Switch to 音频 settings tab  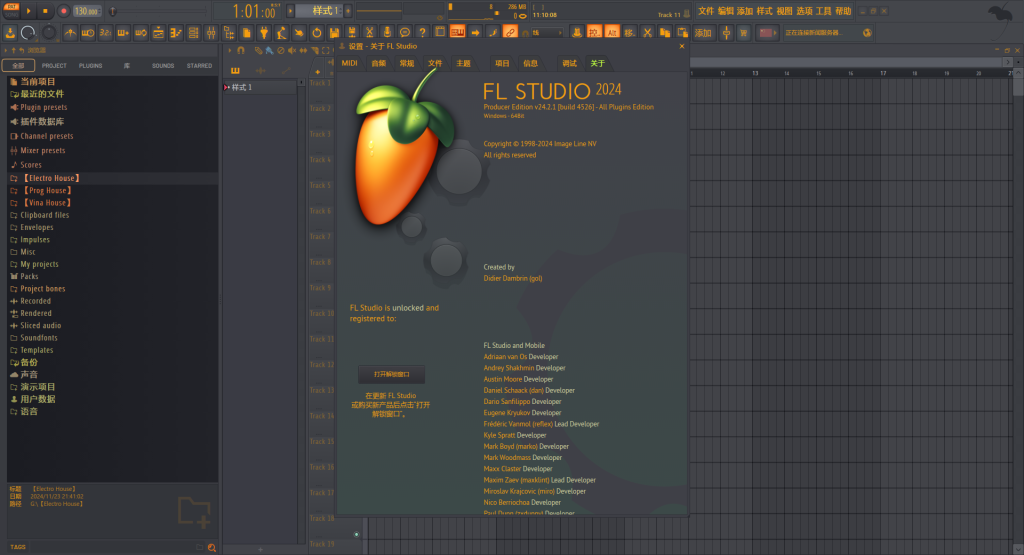[378, 63]
